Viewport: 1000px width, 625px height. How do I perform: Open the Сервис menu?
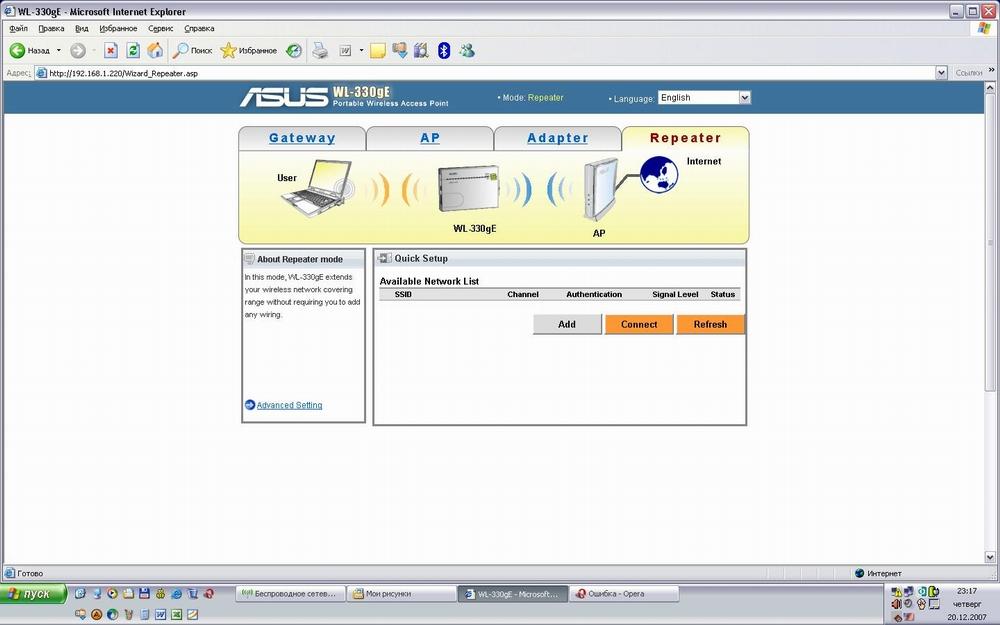pyautogui.click(x=160, y=29)
